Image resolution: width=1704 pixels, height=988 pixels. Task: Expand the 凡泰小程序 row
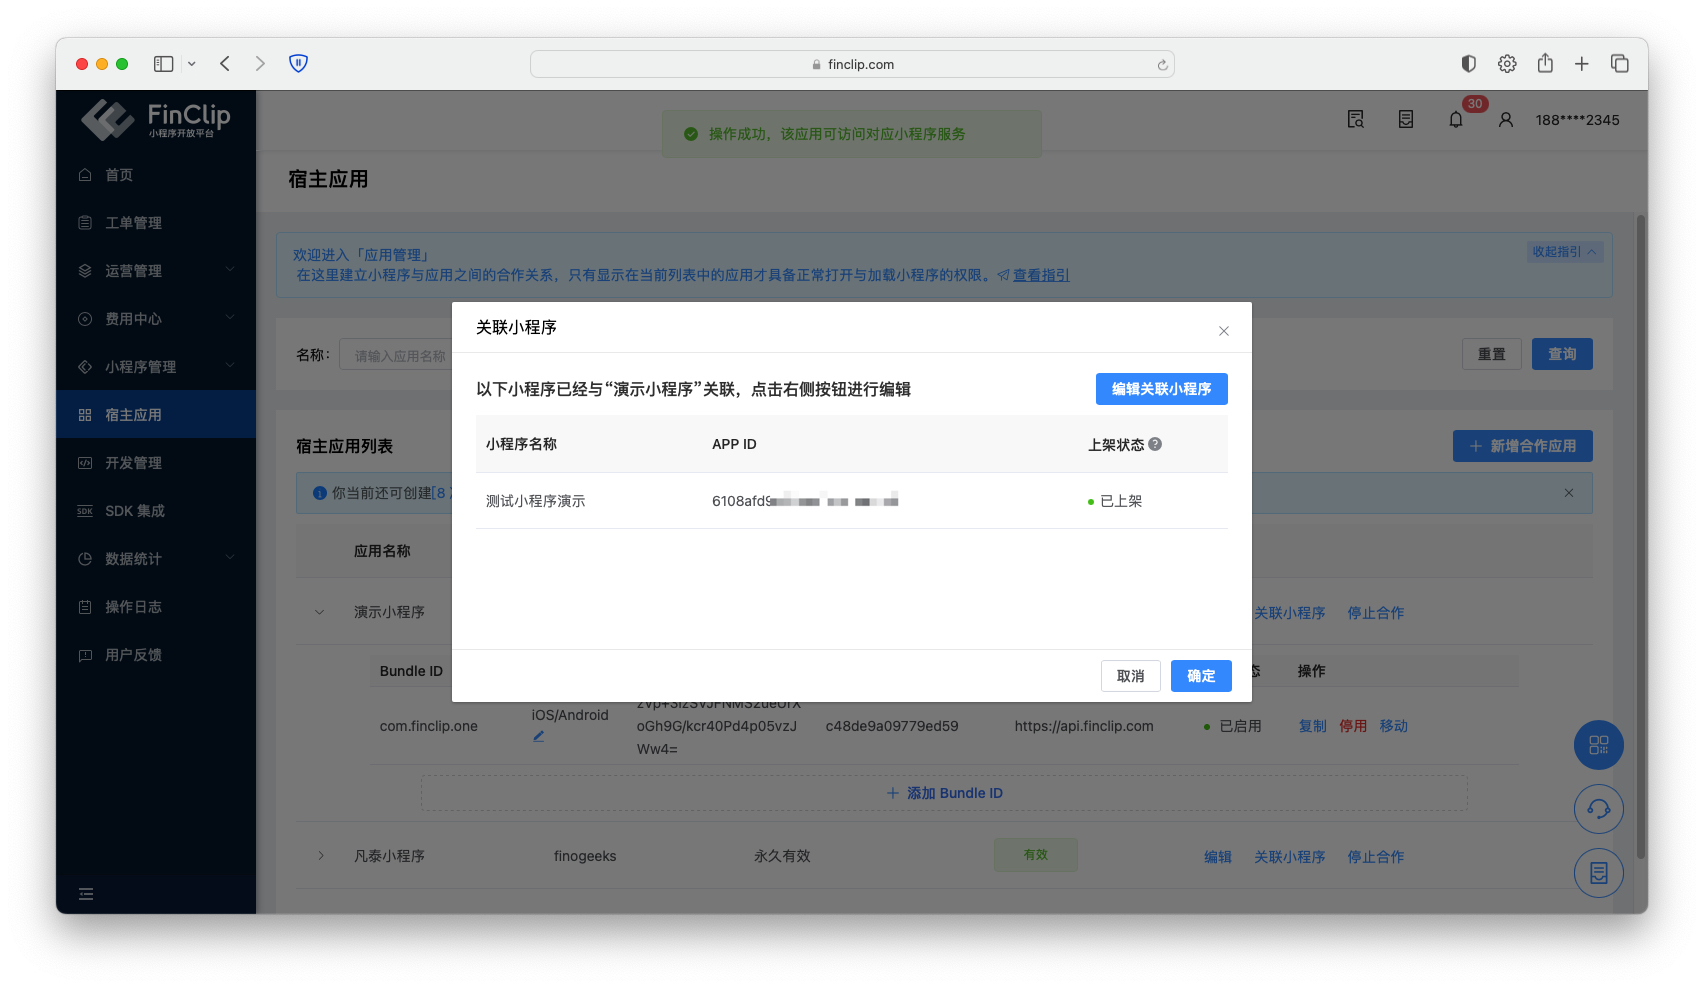point(321,856)
